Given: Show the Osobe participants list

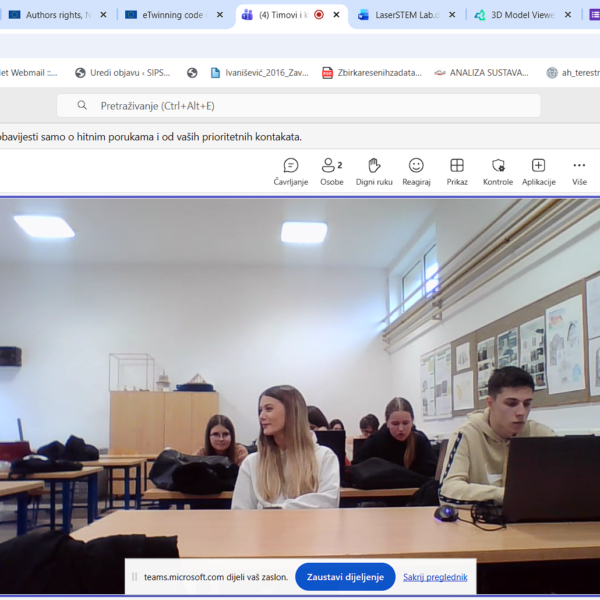Looking at the screenshot, I should 331,171.
